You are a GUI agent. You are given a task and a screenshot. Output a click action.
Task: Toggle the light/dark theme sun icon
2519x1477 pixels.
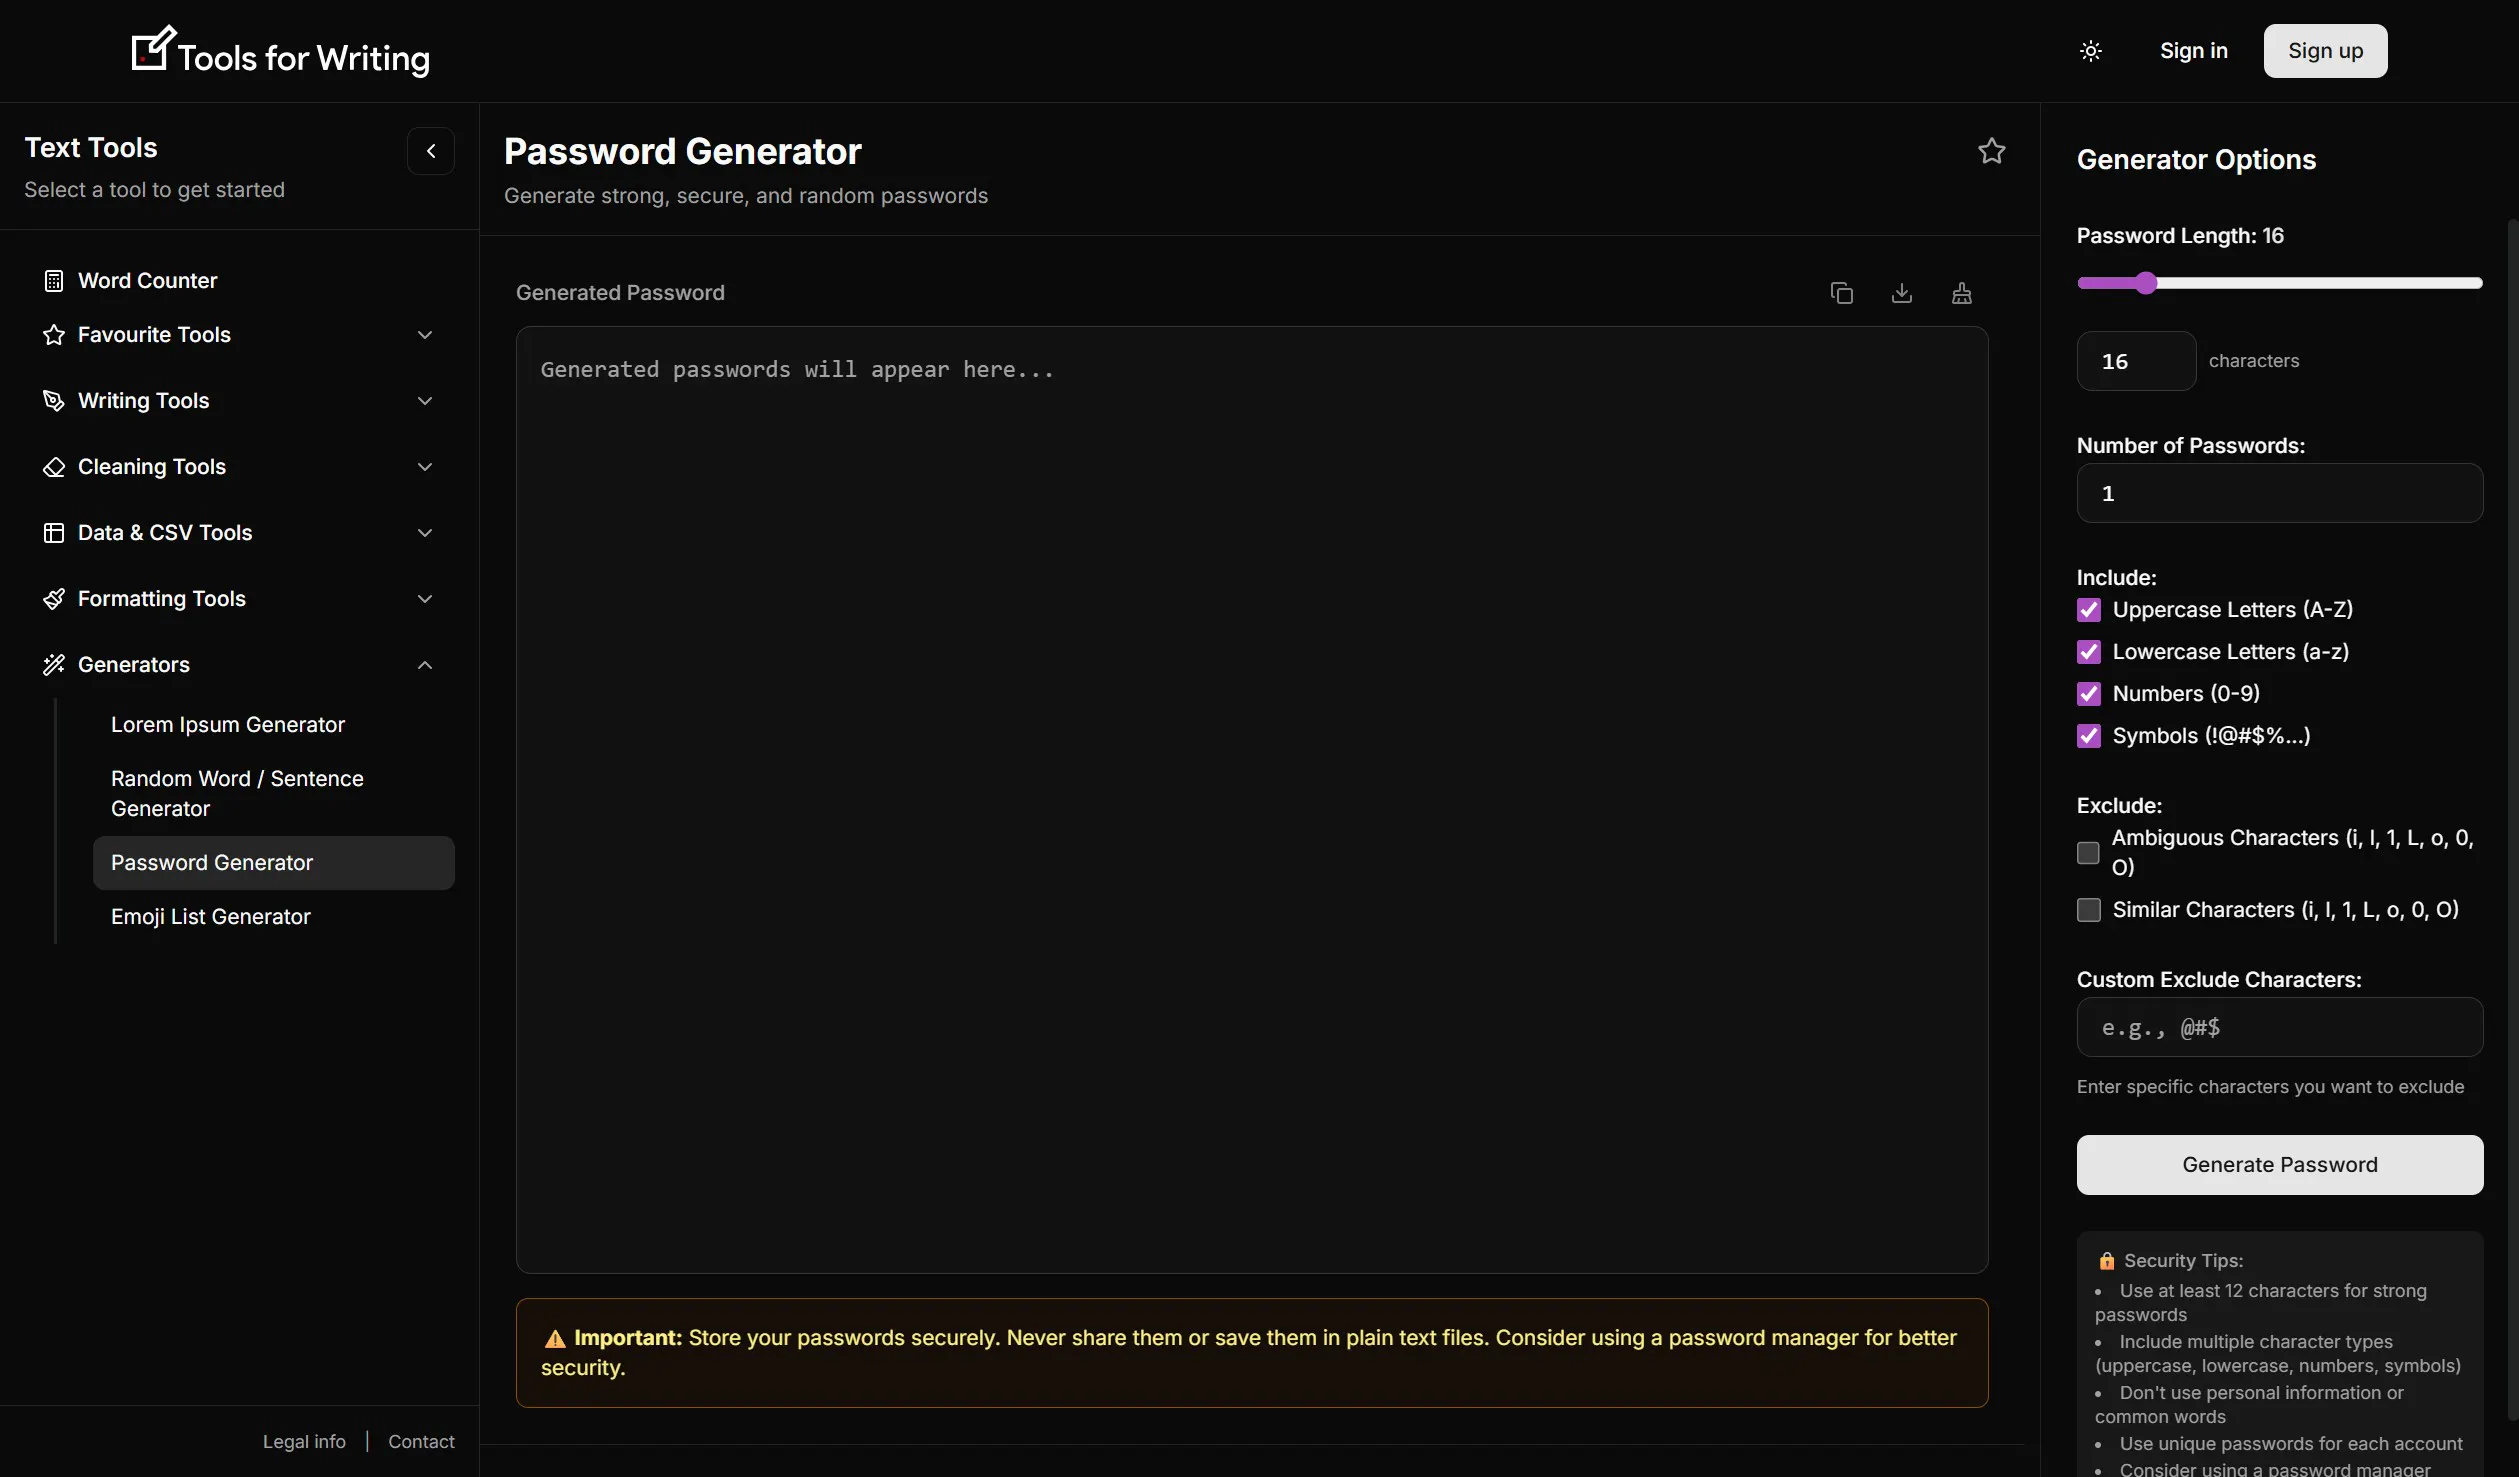pos(2091,51)
